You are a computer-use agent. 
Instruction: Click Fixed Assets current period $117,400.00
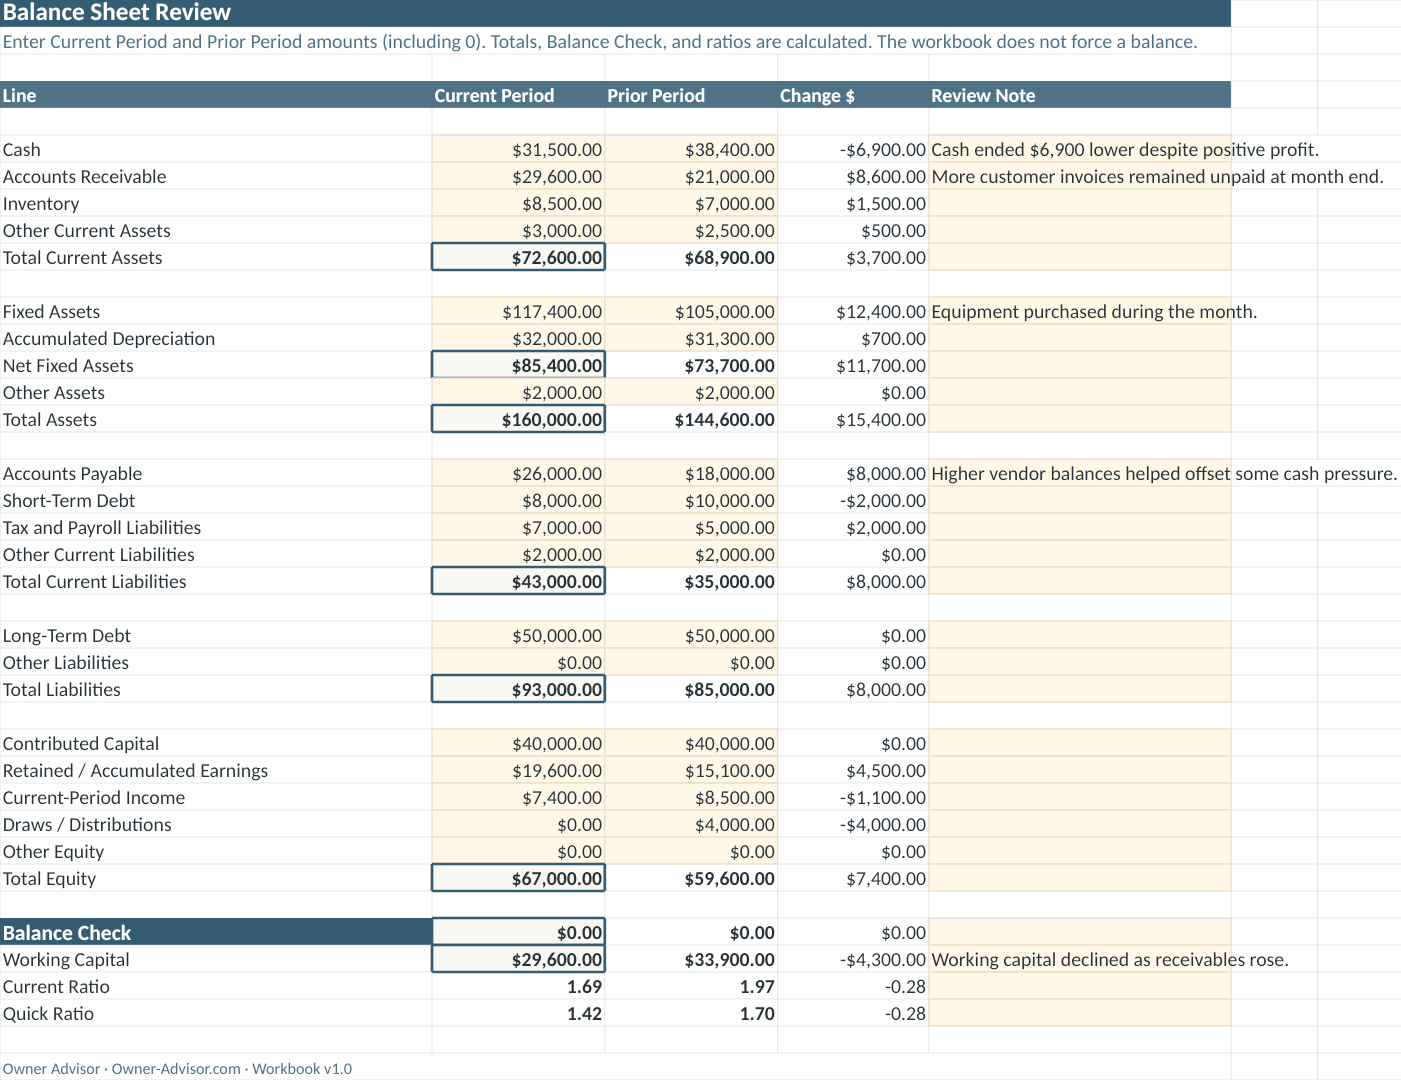[x=518, y=311]
